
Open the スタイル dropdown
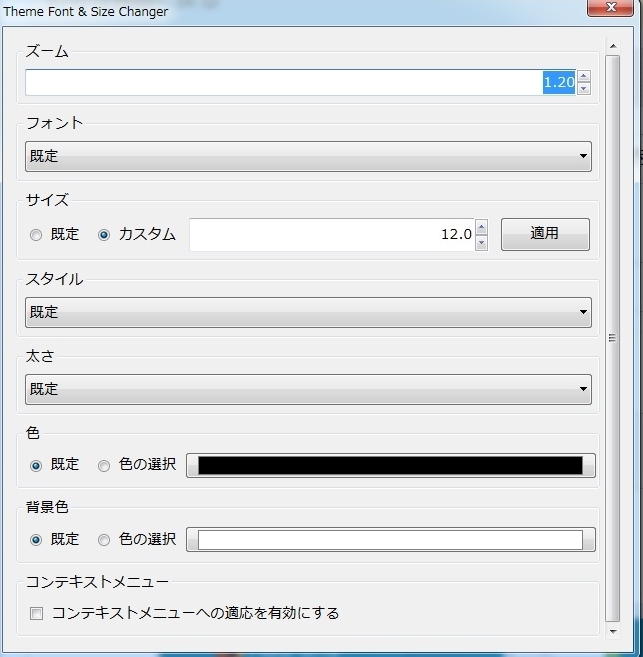[x=308, y=313]
